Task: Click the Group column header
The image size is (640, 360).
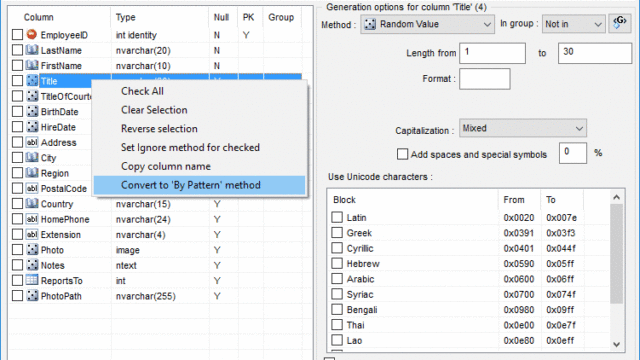Action: tap(281, 17)
